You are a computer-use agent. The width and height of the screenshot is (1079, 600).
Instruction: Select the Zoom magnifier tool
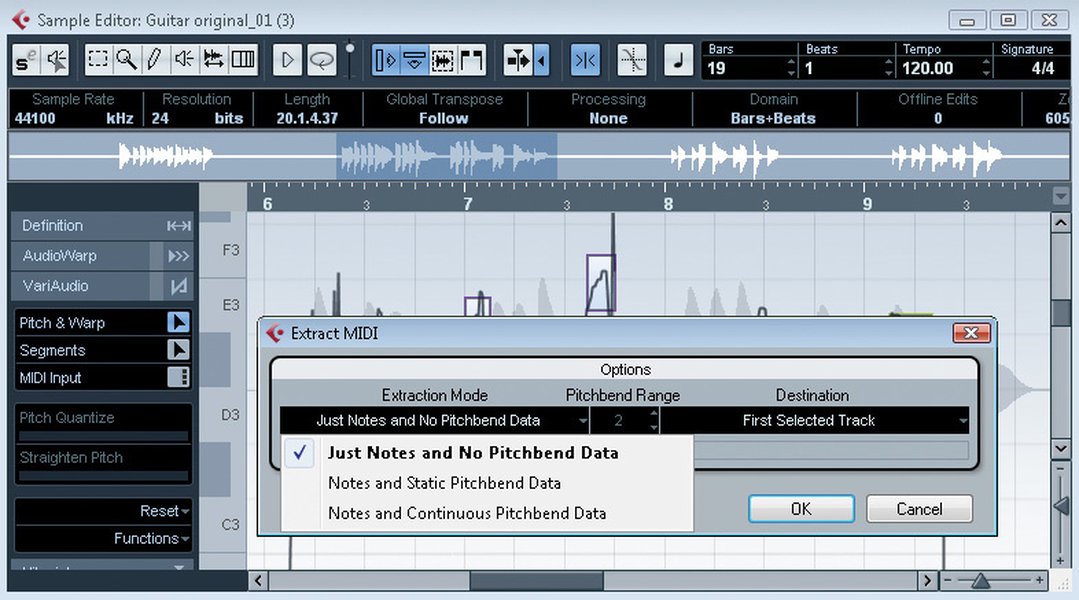tap(126, 60)
